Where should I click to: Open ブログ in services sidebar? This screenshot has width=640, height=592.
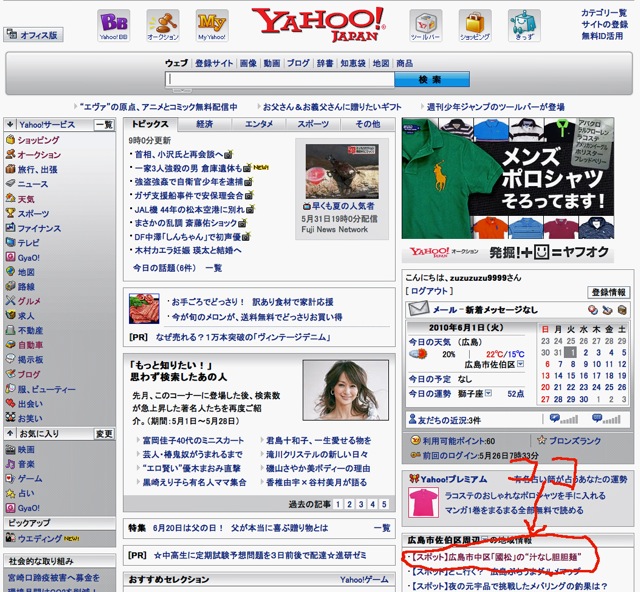coord(29,374)
